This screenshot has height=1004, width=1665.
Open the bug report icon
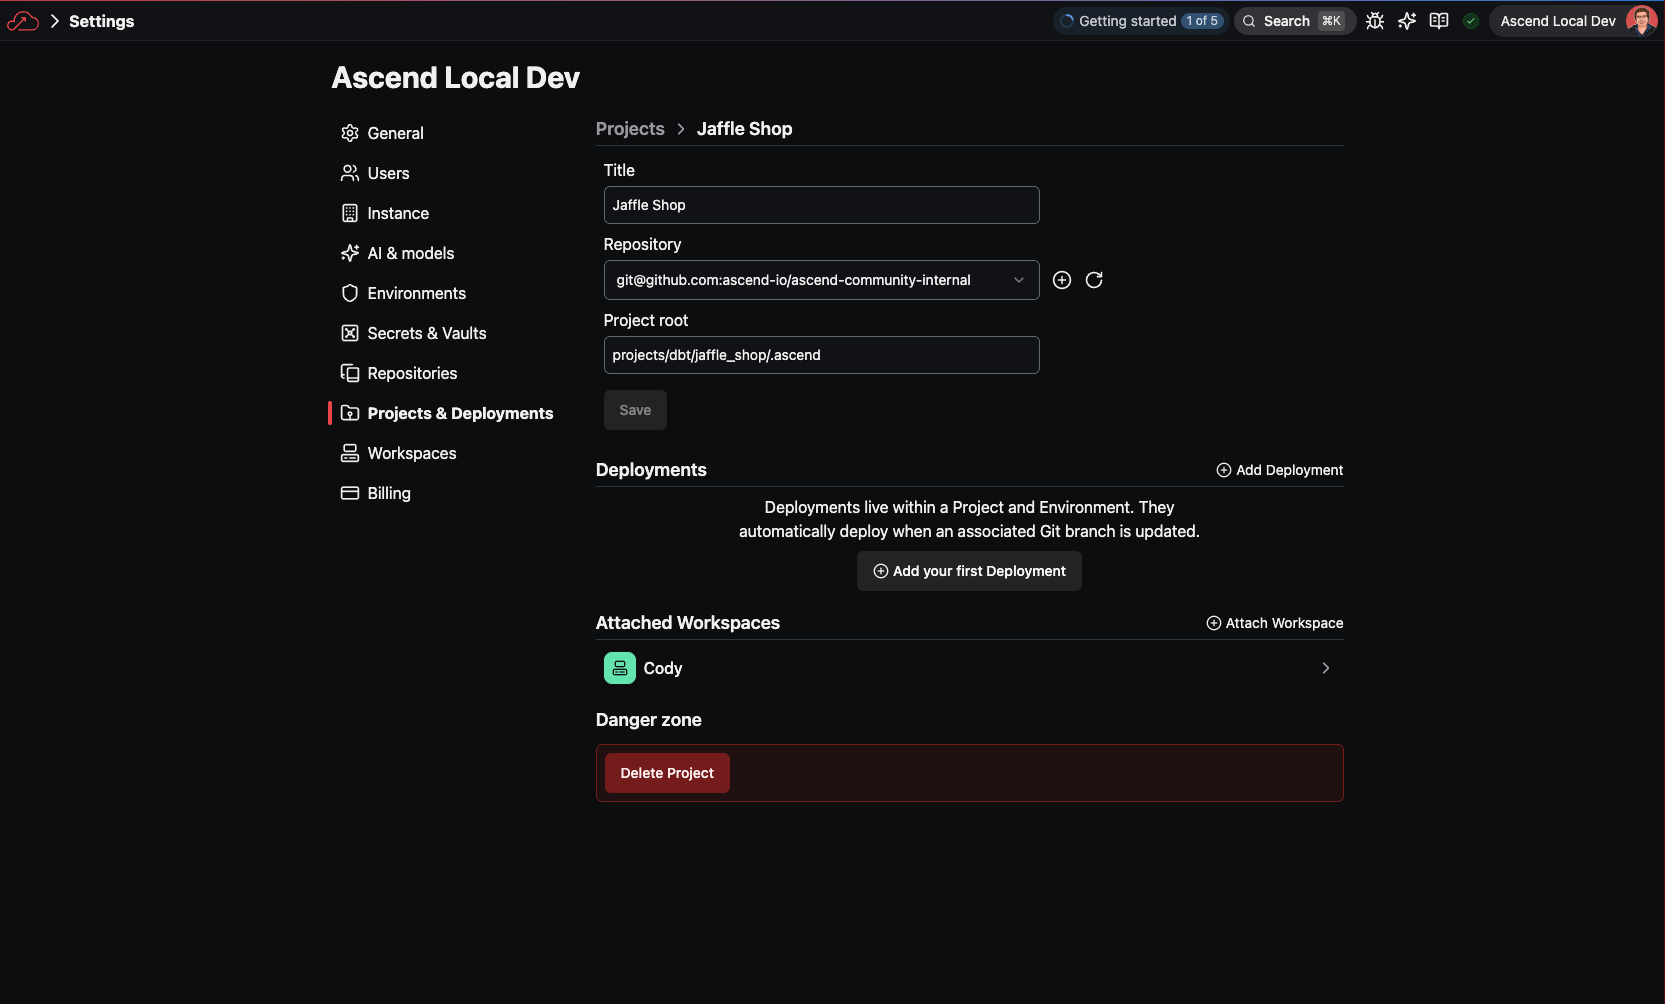pyautogui.click(x=1375, y=20)
